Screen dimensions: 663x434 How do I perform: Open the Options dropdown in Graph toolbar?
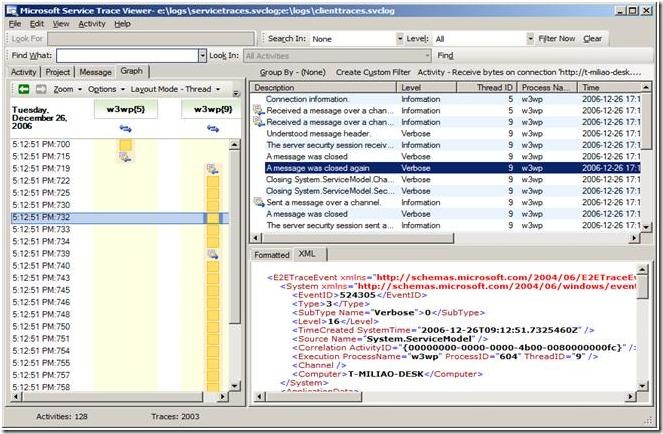pyautogui.click(x=106, y=89)
